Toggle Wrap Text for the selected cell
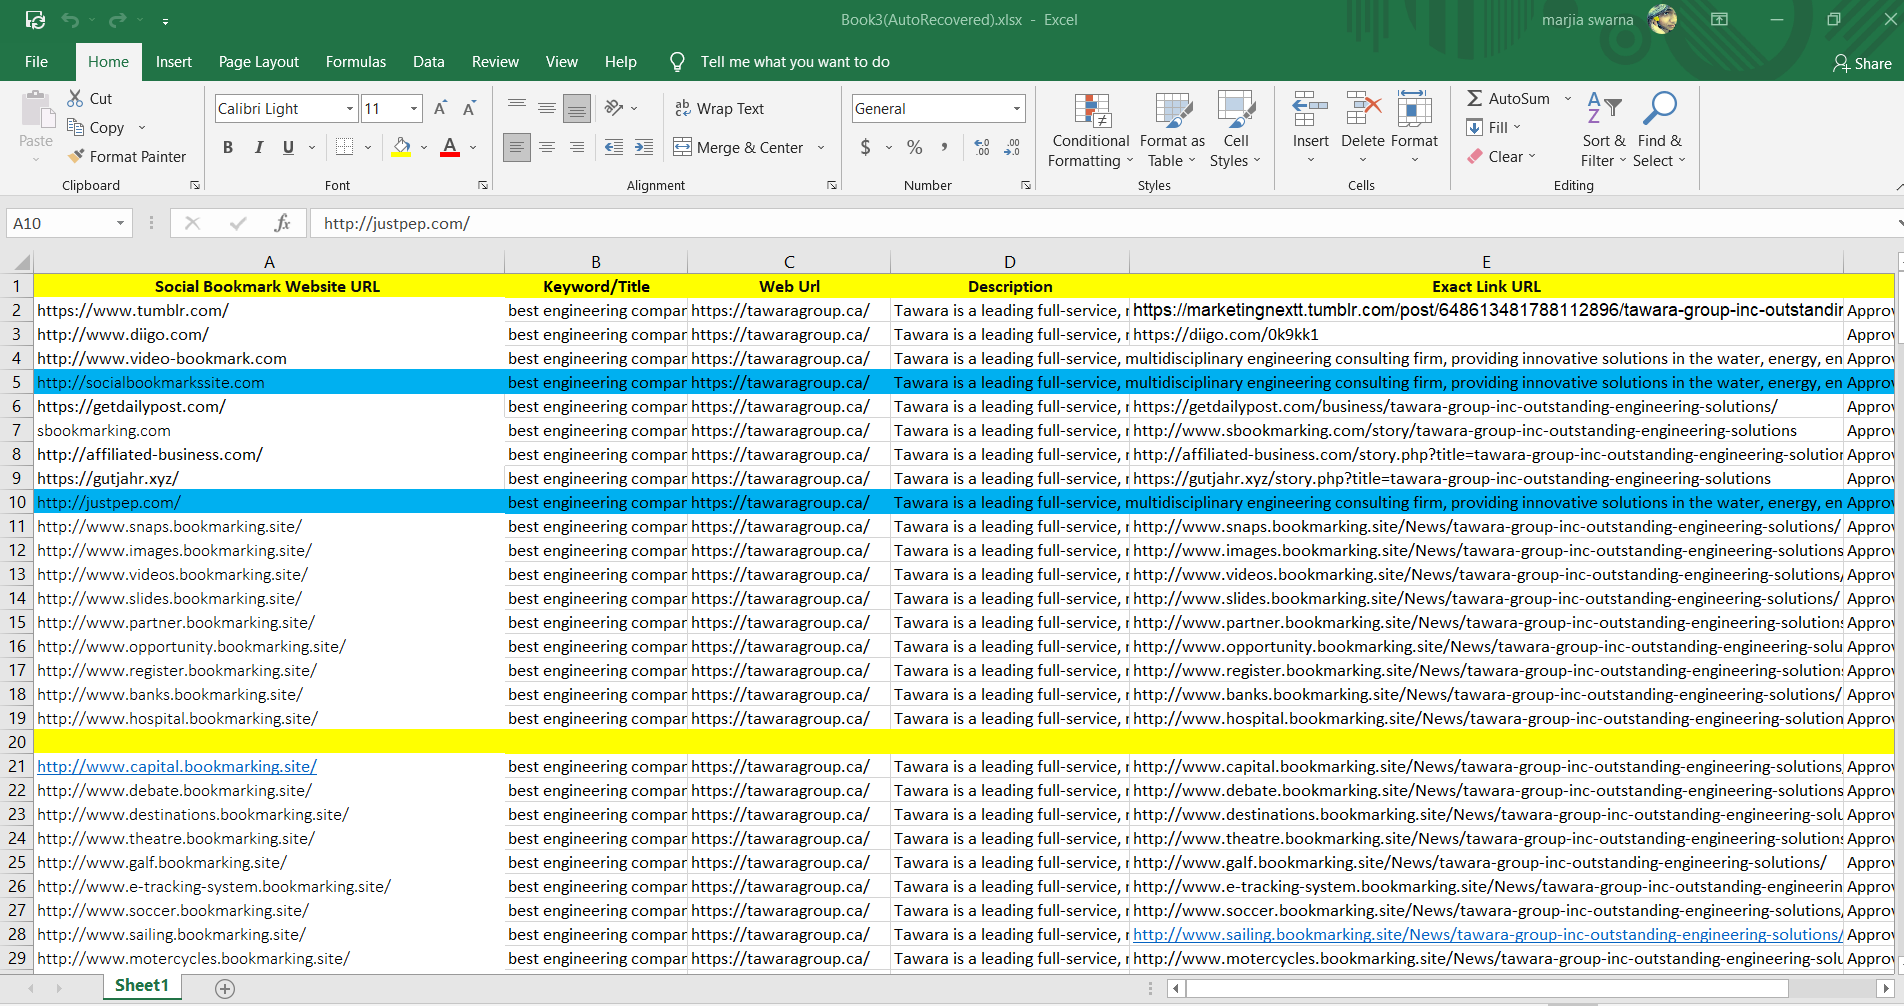1904x1006 pixels. pos(720,108)
